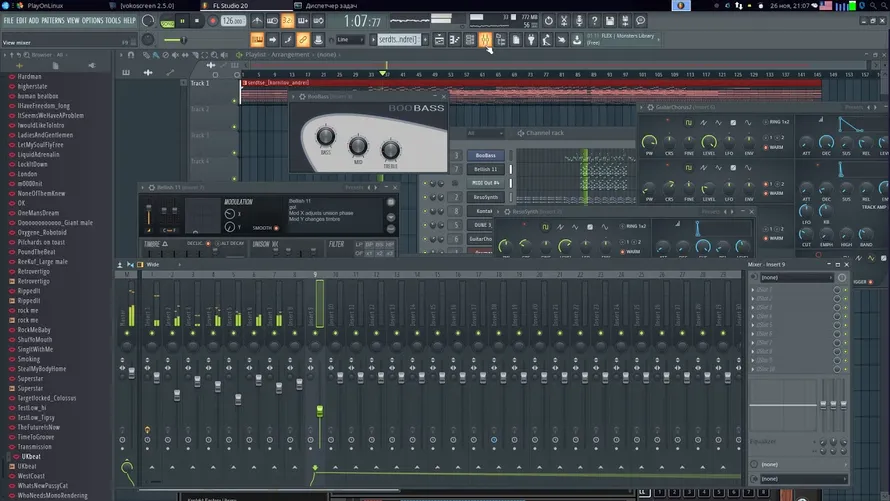Viewport: 890px width, 501px height.
Task: Select the Playlist paint brush tool
Action: 156,55
